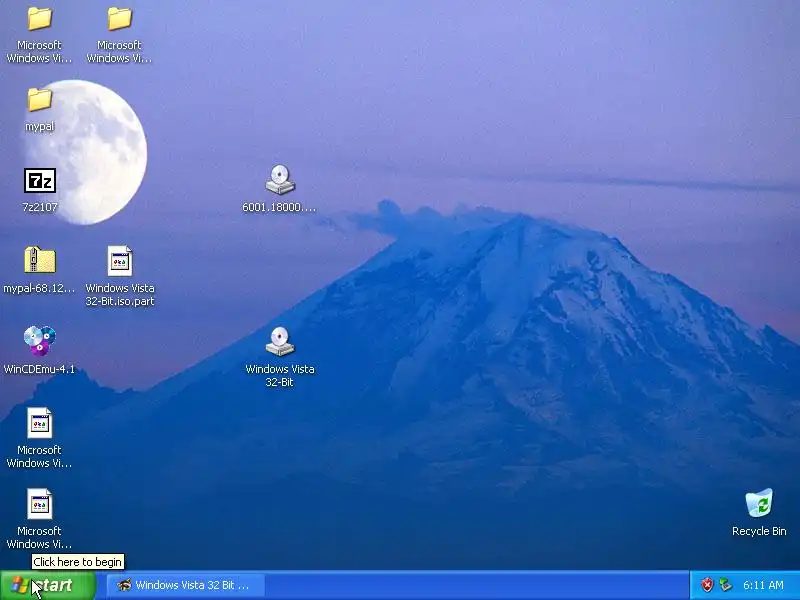
Task: Open the red security shield tray icon
Action: 707,585
